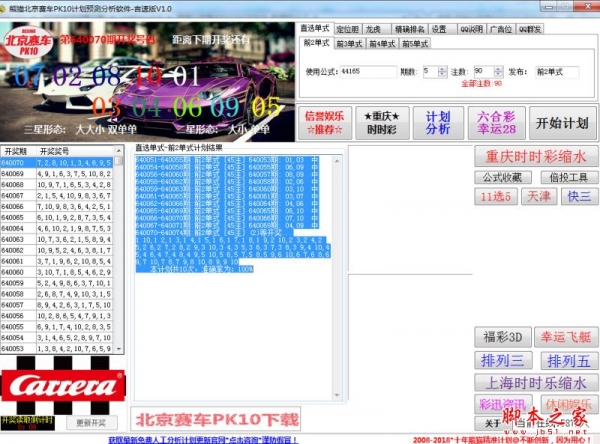
Task: Open 公式收藏
Action: (x=503, y=177)
